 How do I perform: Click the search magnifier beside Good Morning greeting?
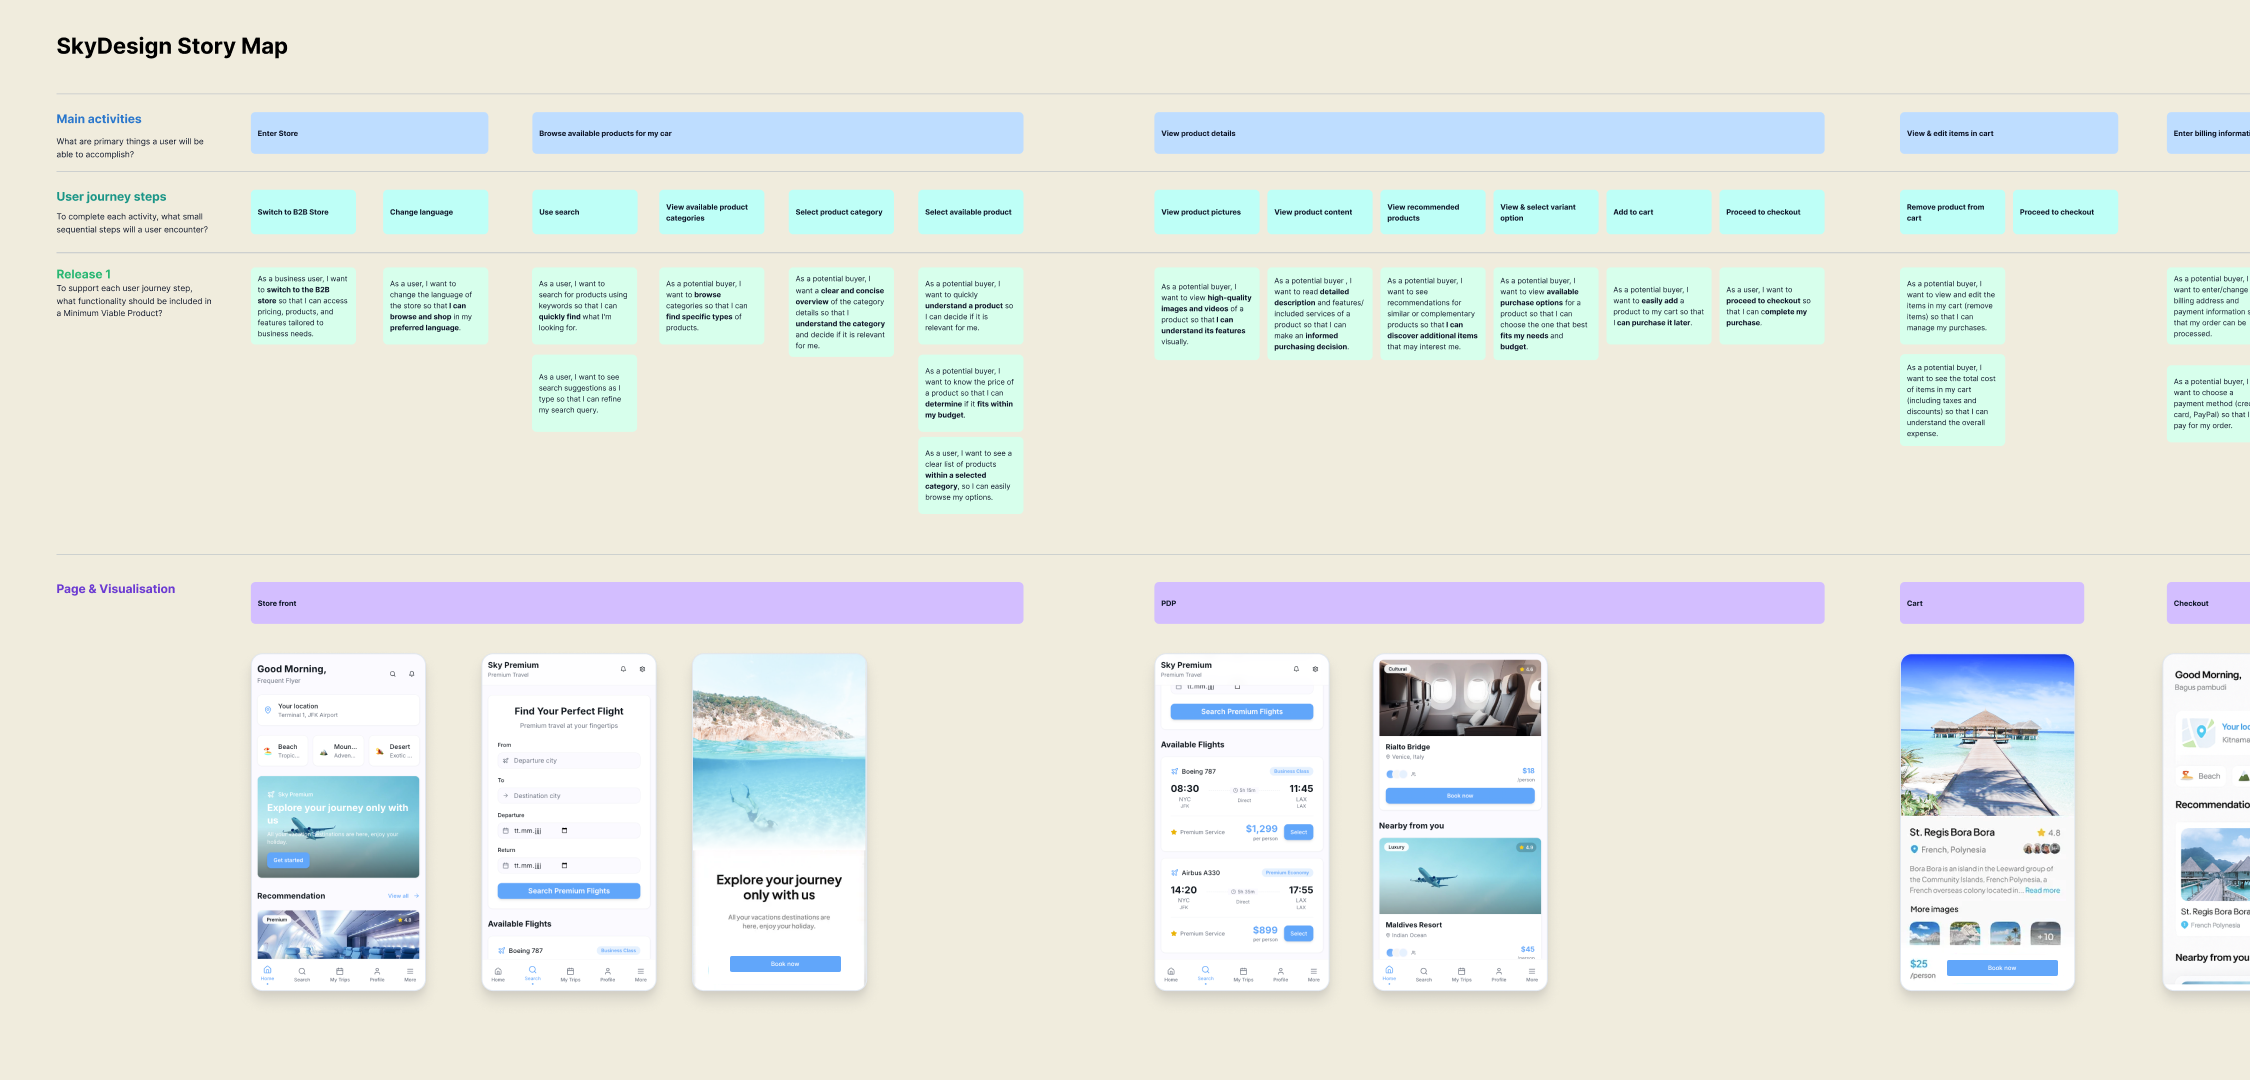tap(392, 674)
